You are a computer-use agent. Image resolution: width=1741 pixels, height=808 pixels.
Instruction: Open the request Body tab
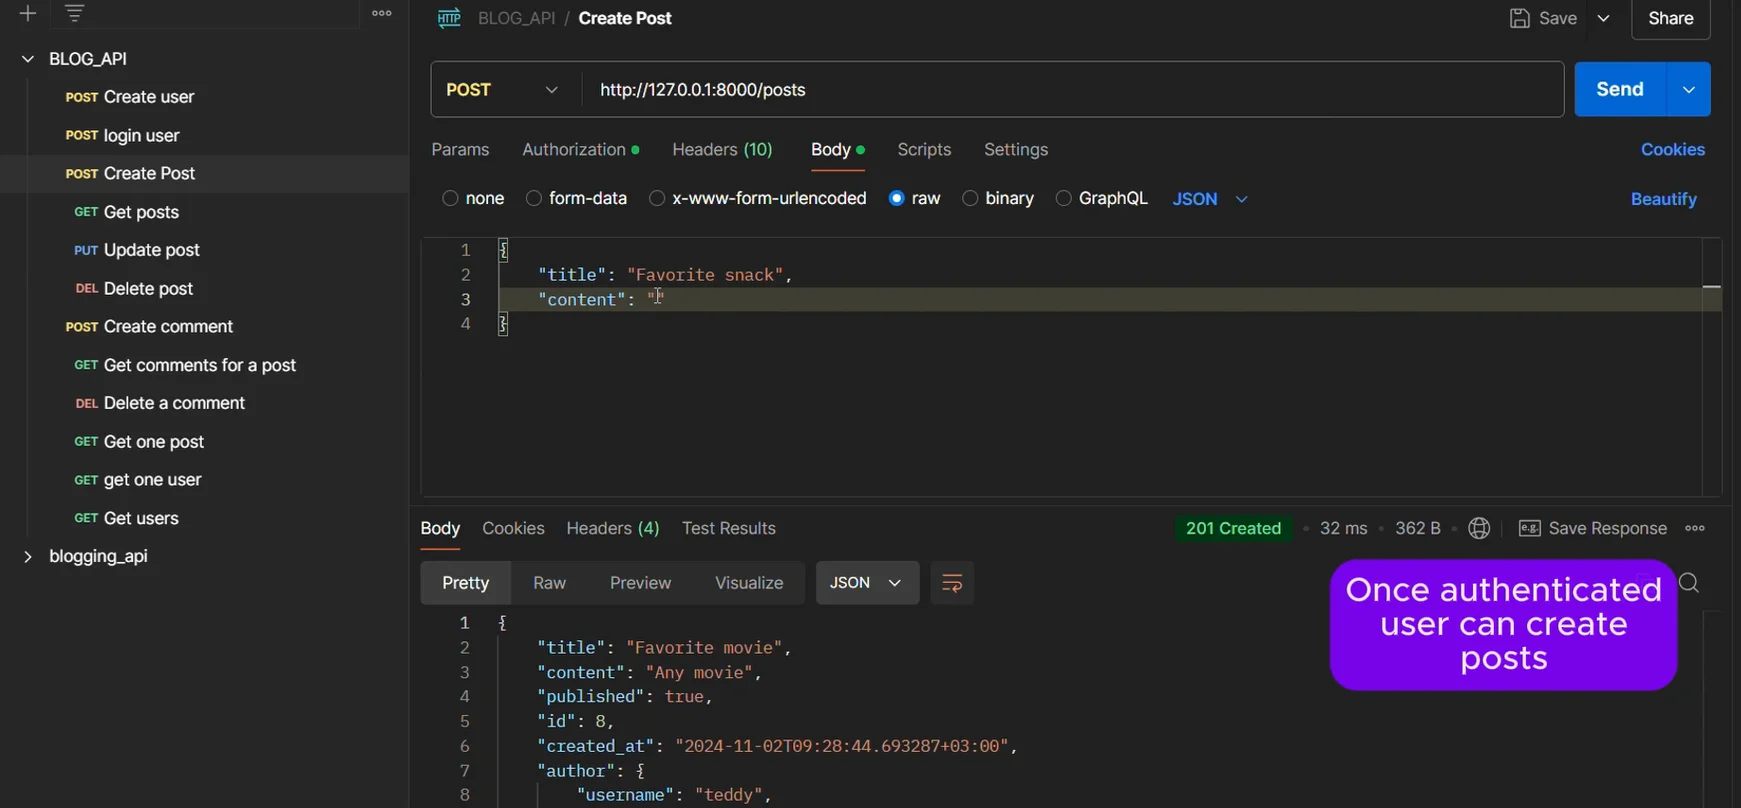837,149
